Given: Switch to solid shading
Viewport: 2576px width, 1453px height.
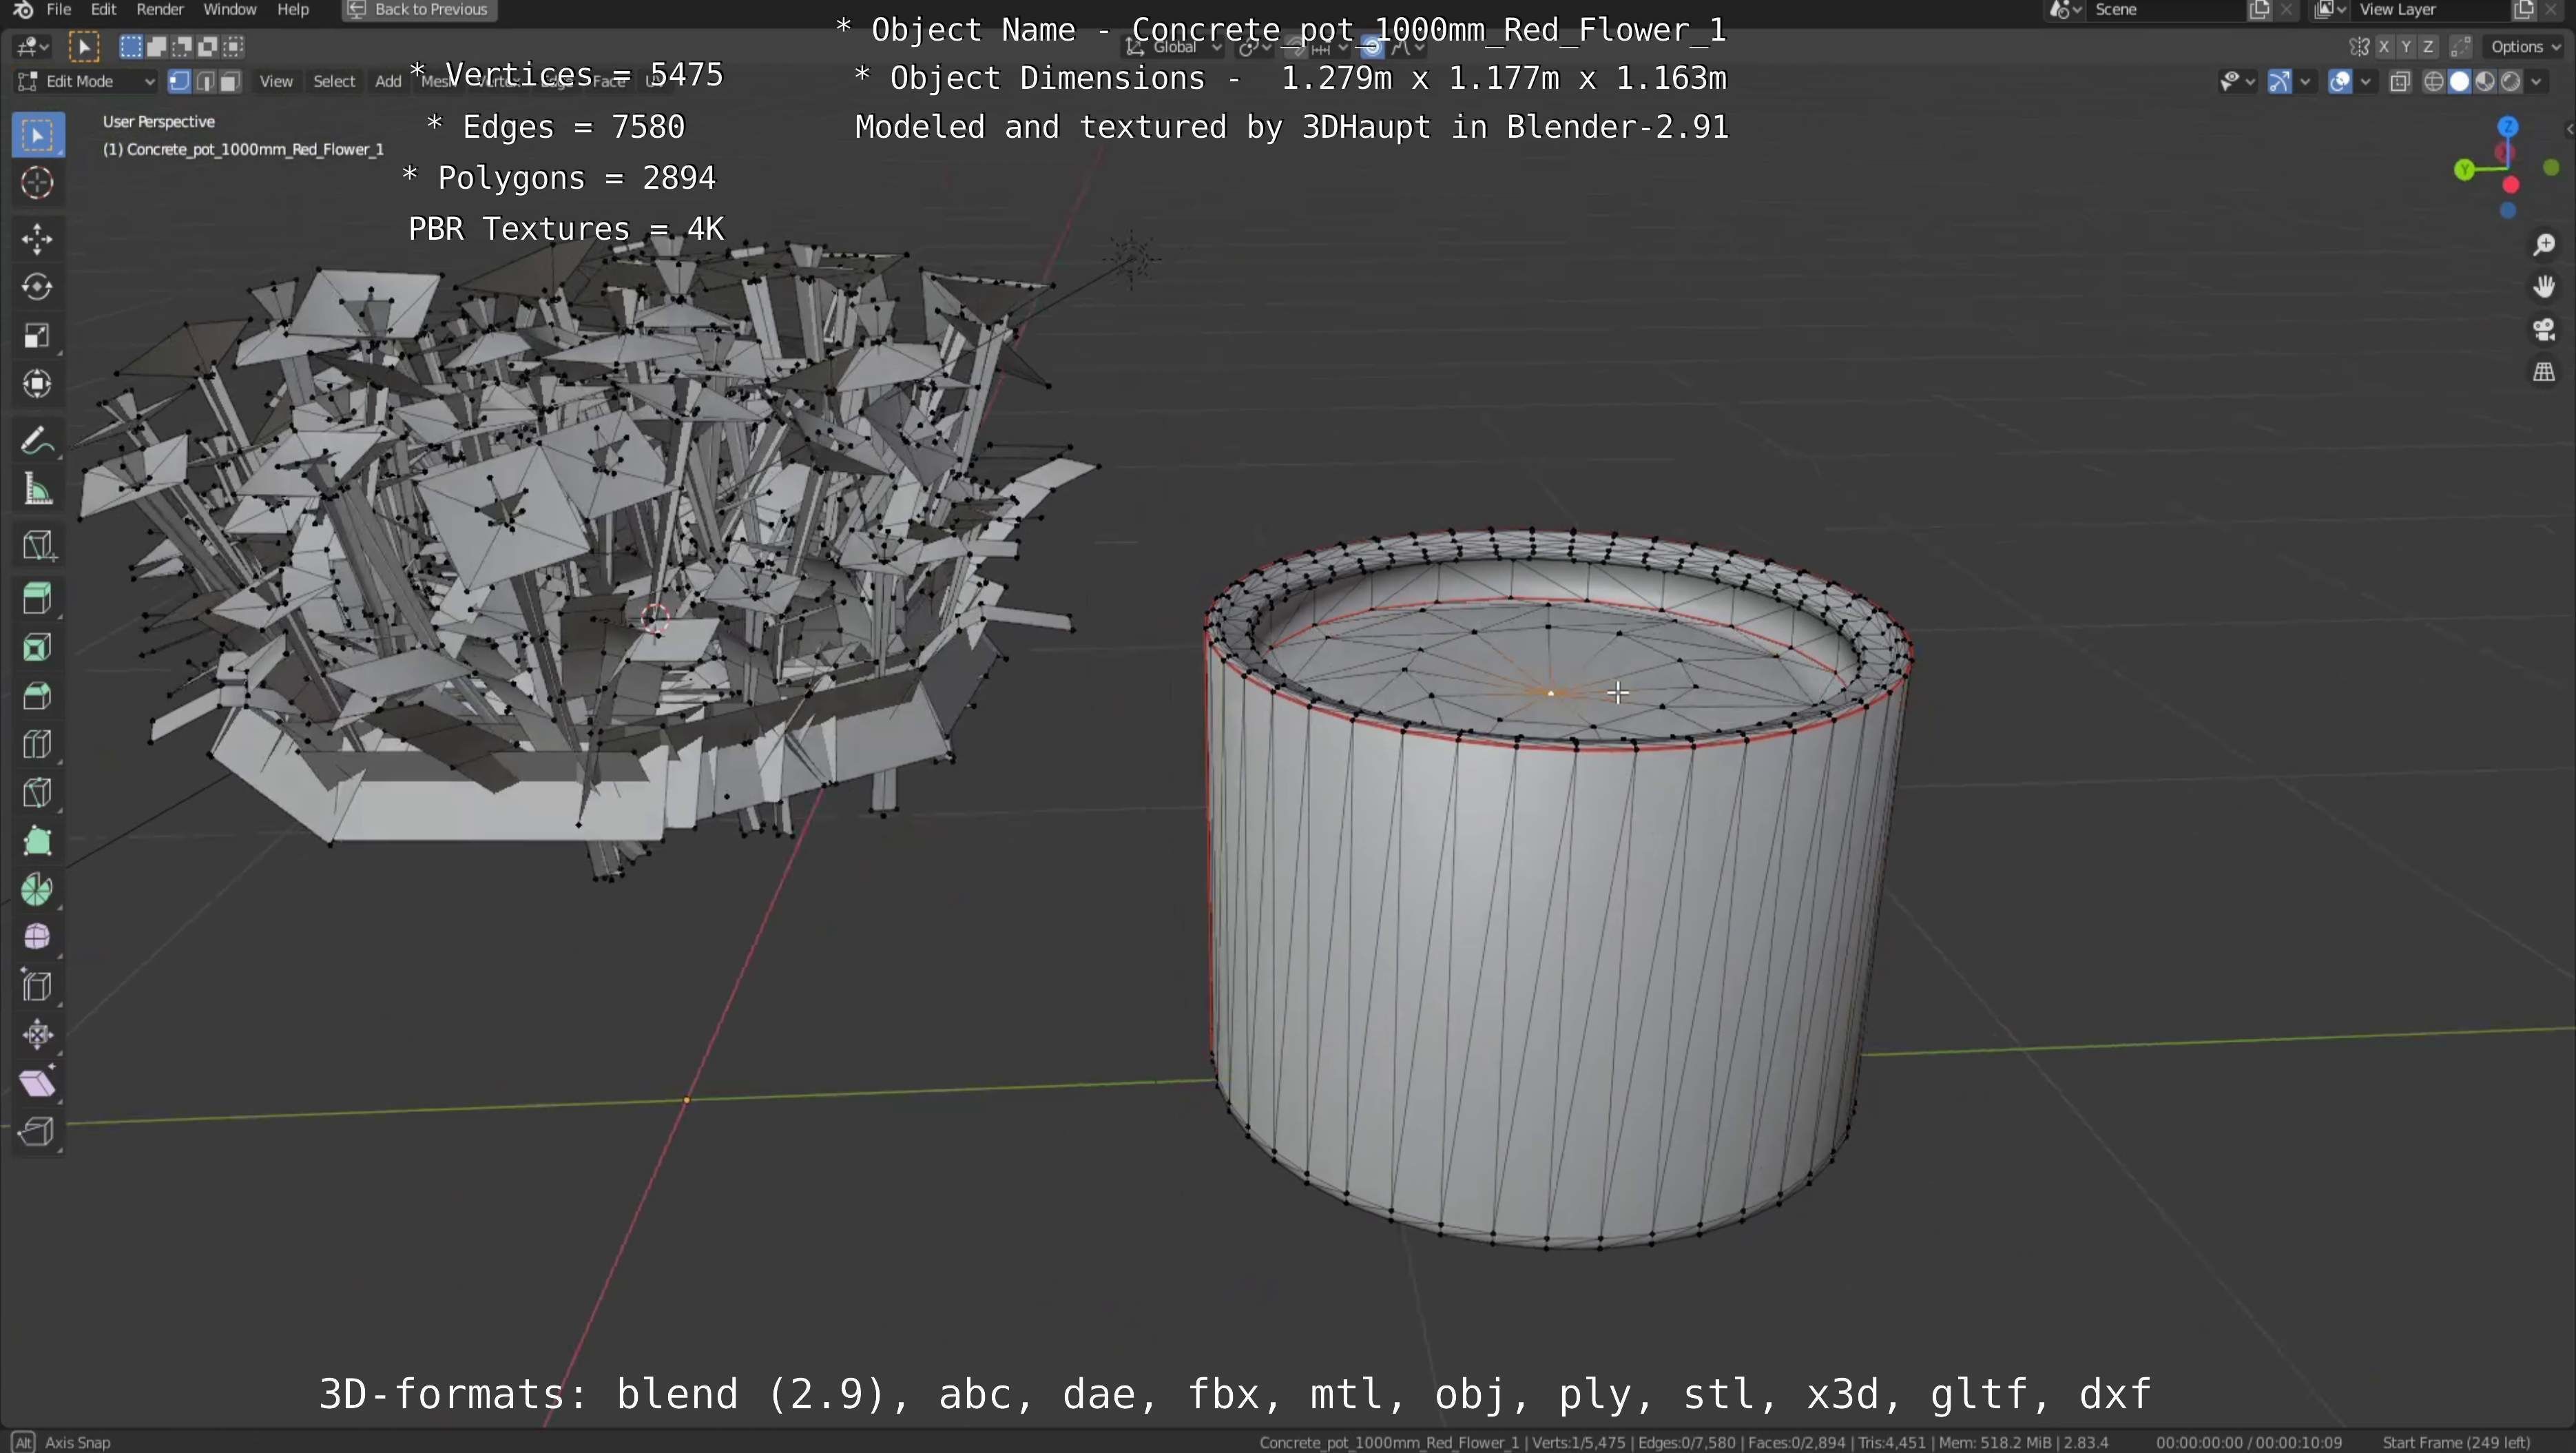Looking at the screenshot, I should [x=2460, y=82].
